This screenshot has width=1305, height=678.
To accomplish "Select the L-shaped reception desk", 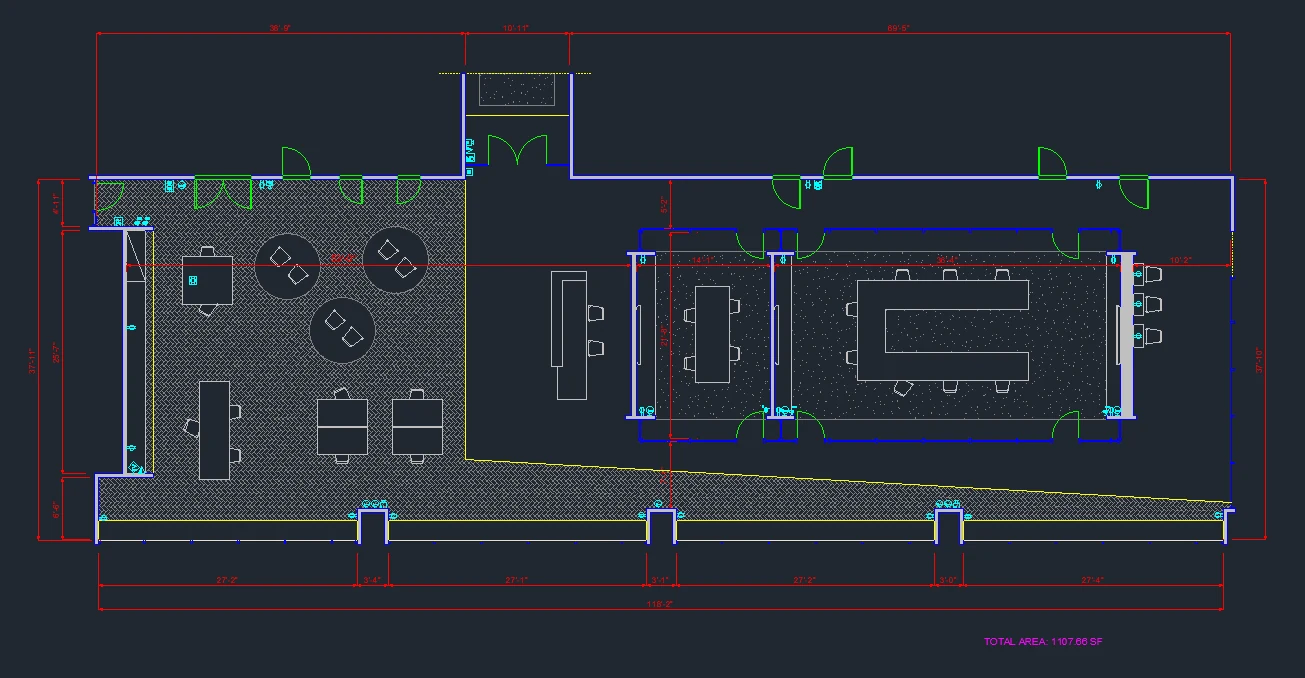I will [x=571, y=334].
